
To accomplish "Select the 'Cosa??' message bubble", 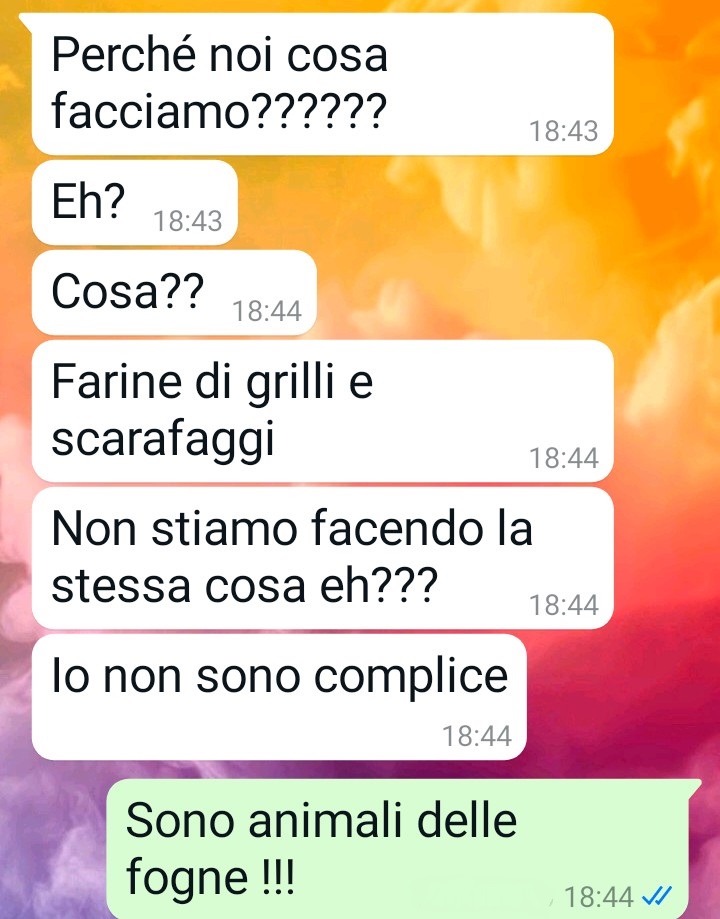I will coord(174,292).
